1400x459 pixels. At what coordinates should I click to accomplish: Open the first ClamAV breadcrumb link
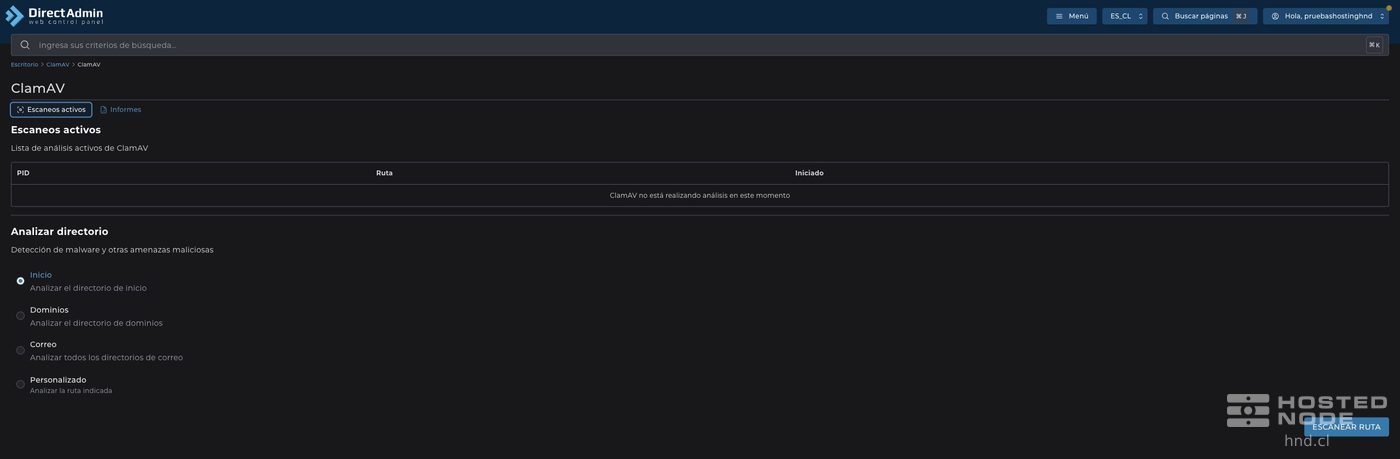click(58, 64)
